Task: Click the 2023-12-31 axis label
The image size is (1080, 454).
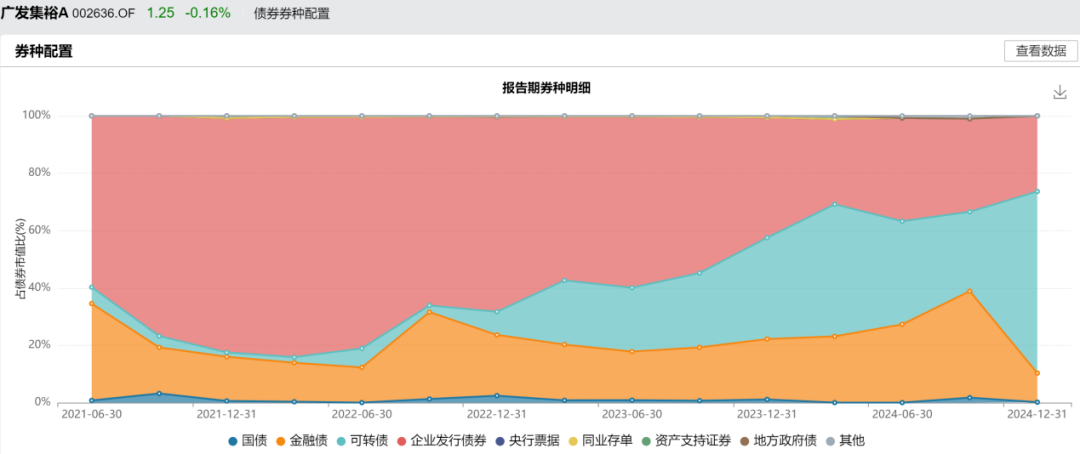Action: pyautogui.click(x=767, y=414)
